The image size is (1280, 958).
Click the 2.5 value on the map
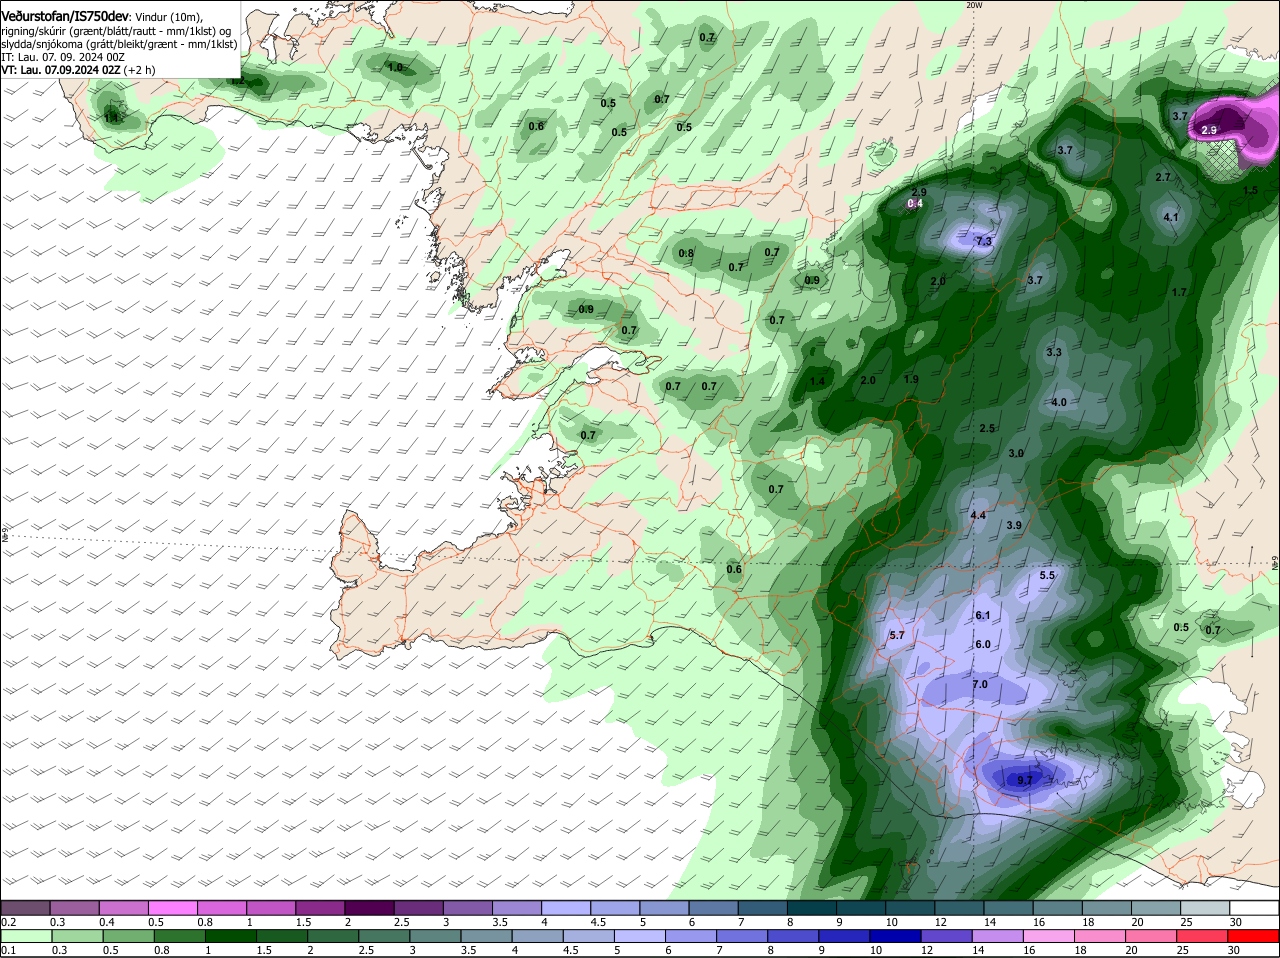click(x=987, y=429)
